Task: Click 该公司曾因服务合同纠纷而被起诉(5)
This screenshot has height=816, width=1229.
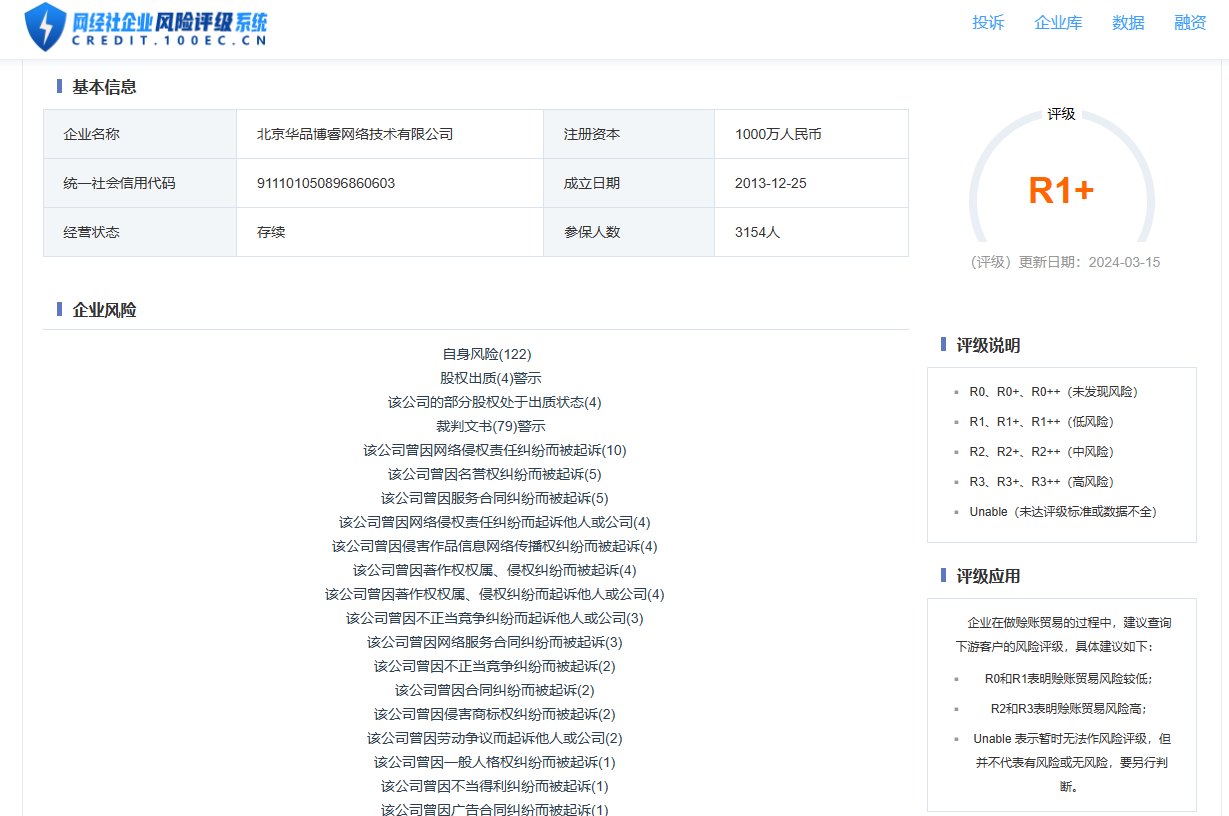Action: pos(495,498)
